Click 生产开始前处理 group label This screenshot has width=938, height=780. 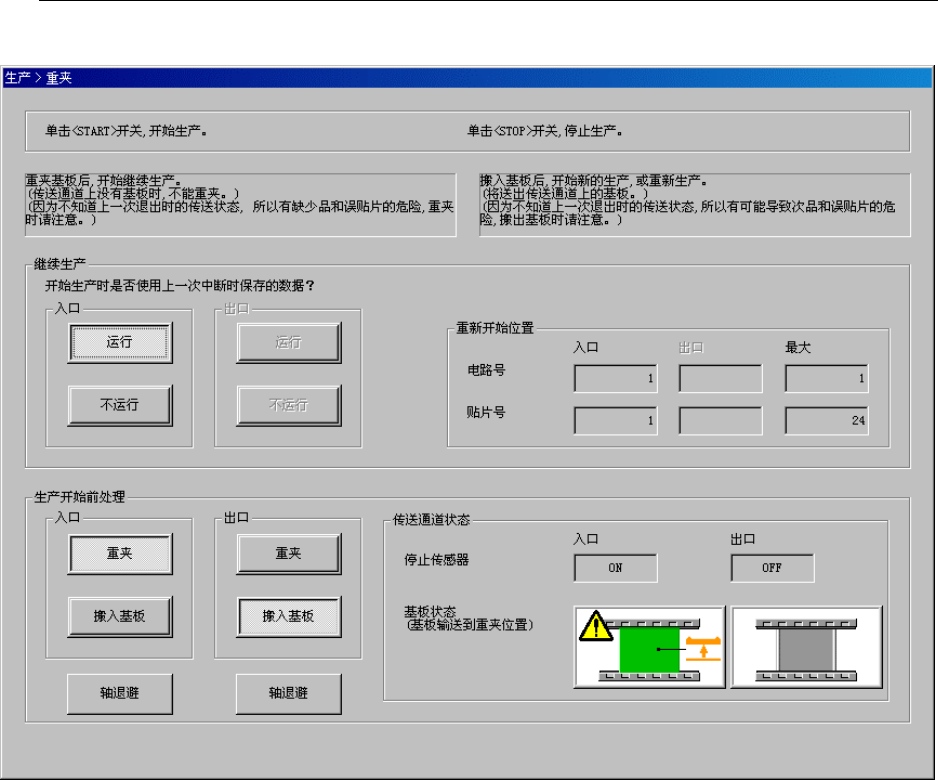click(80, 497)
